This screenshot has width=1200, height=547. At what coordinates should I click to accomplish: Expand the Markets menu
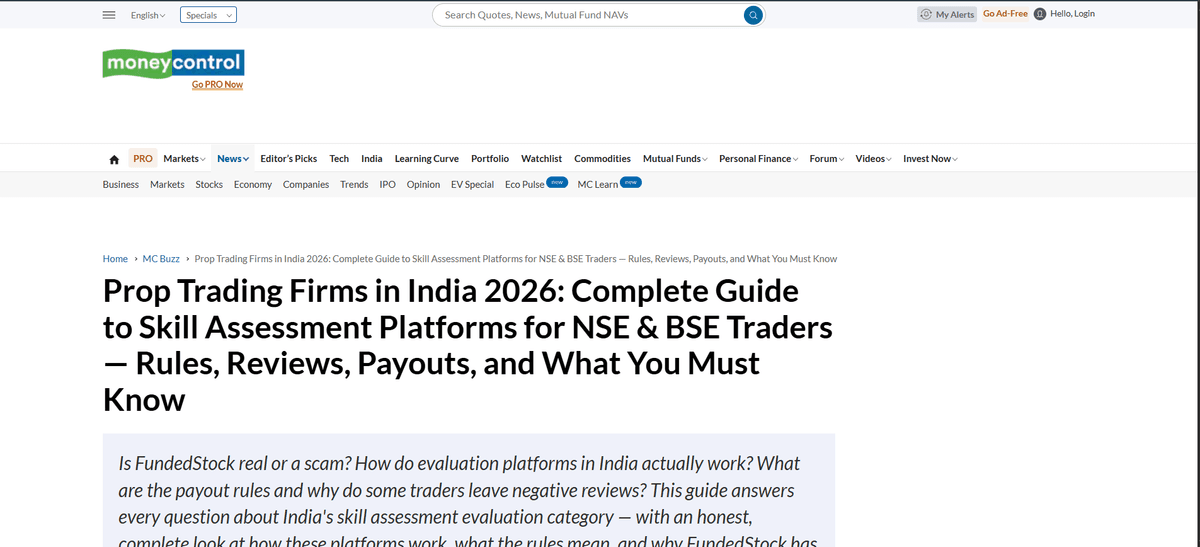click(184, 159)
